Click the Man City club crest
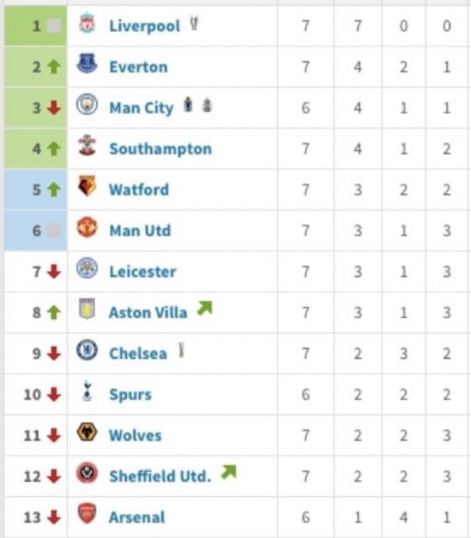 click(87, 104)
